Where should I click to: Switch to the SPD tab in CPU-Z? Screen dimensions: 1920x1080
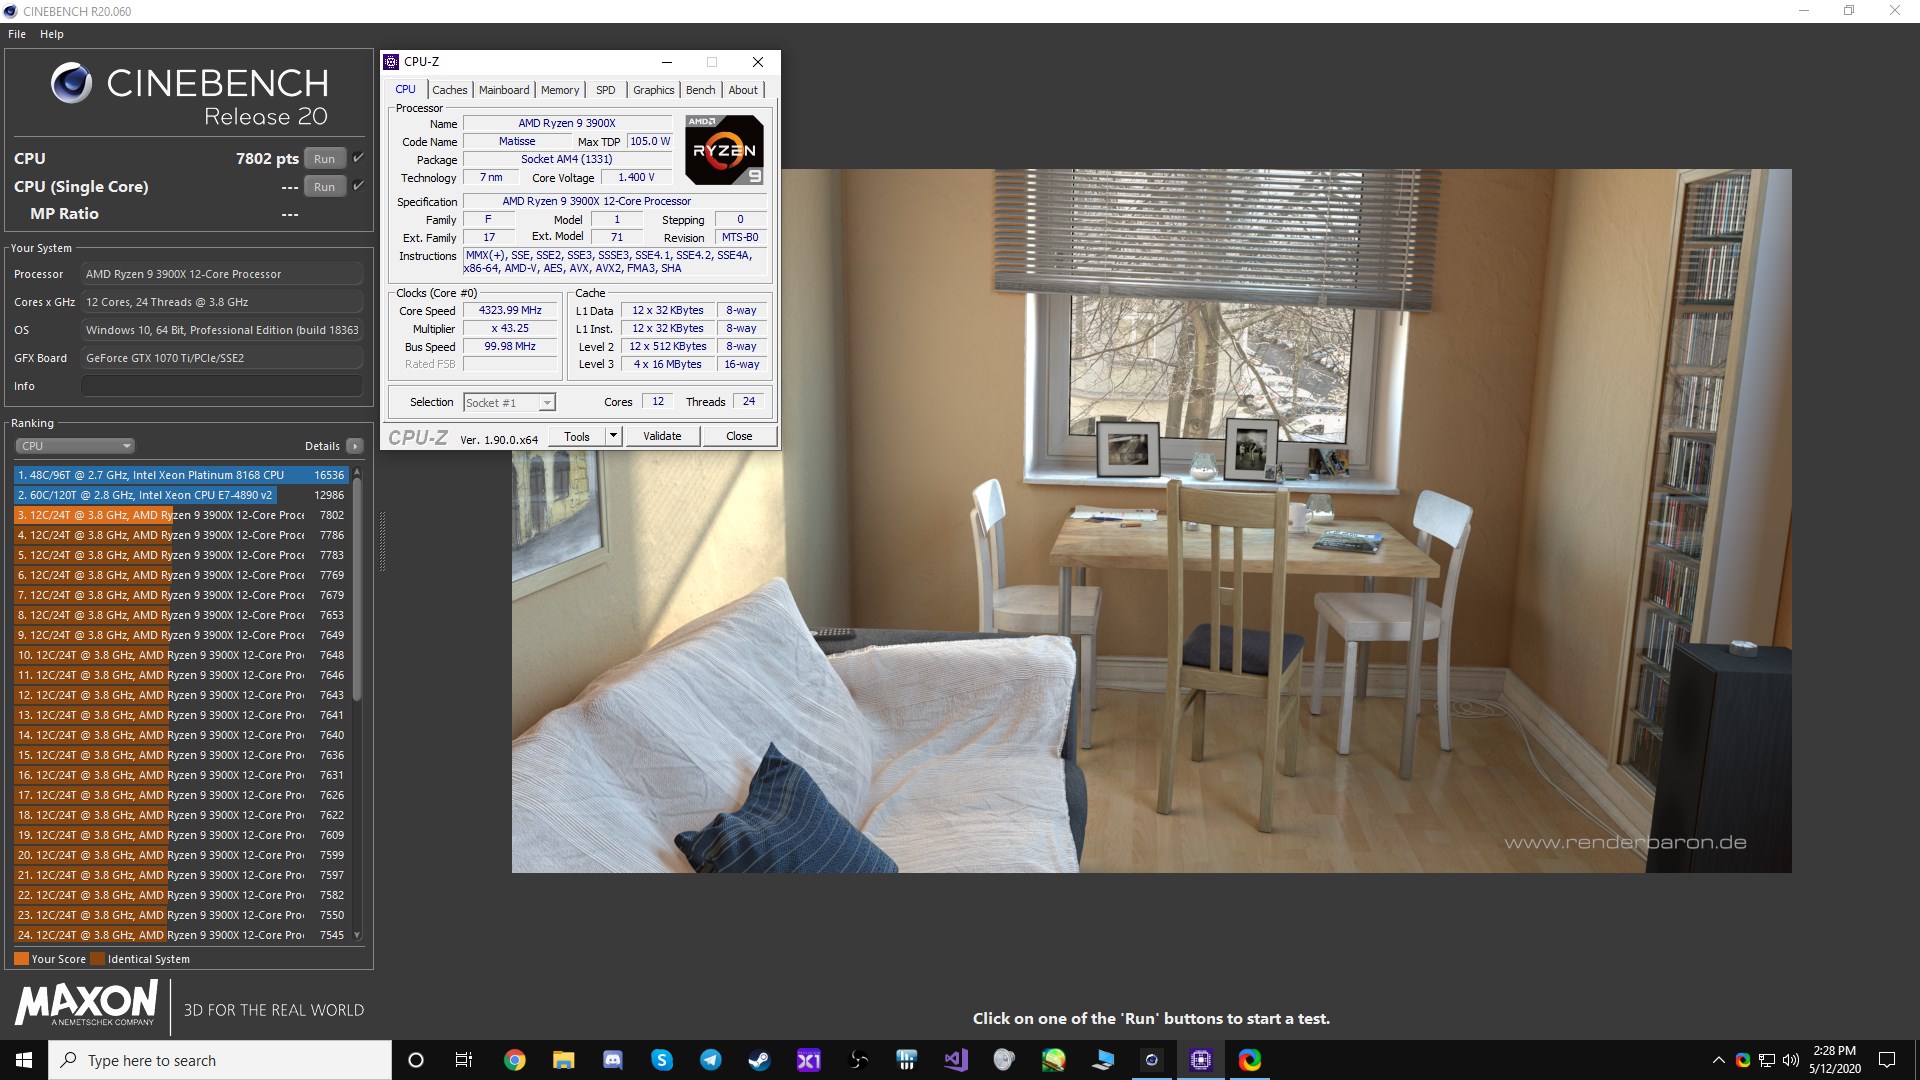pos(606,90)
